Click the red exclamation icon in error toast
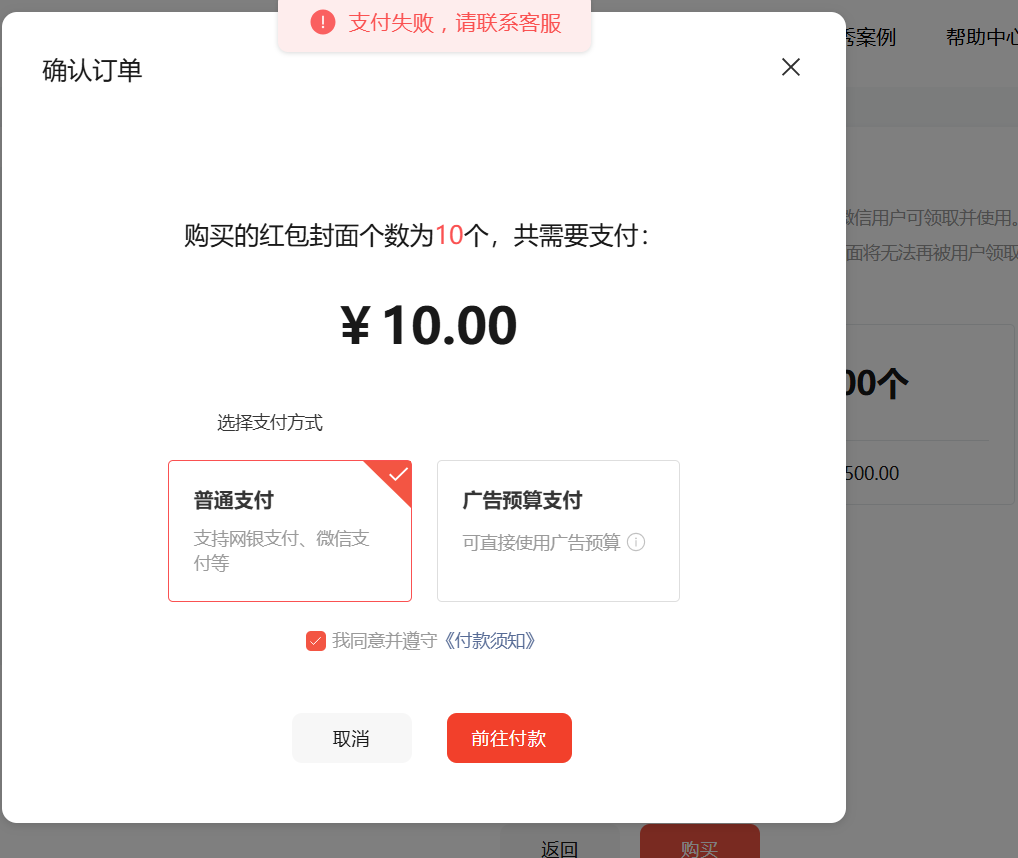Screen dimensions: 1018x858 pyautogui.click(x=323, y=23)
